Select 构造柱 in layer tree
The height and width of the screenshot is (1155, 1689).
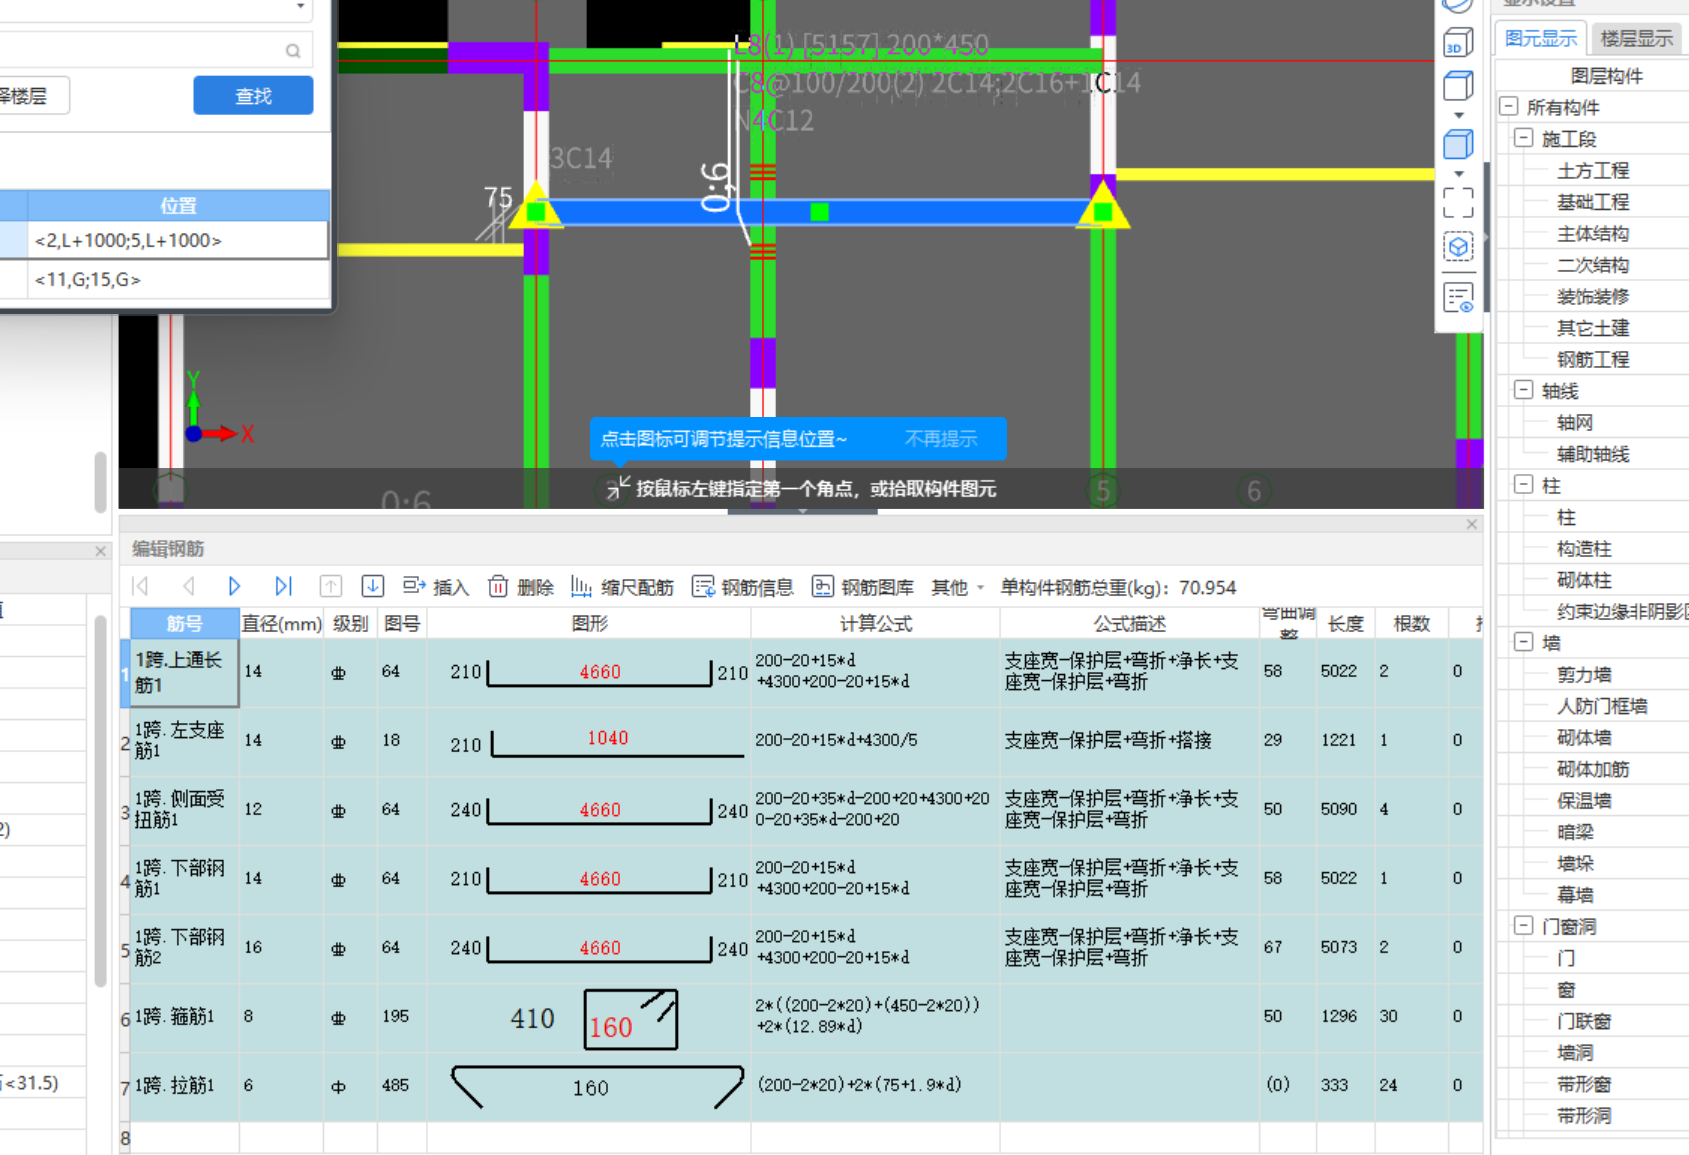coord(1584,548)
